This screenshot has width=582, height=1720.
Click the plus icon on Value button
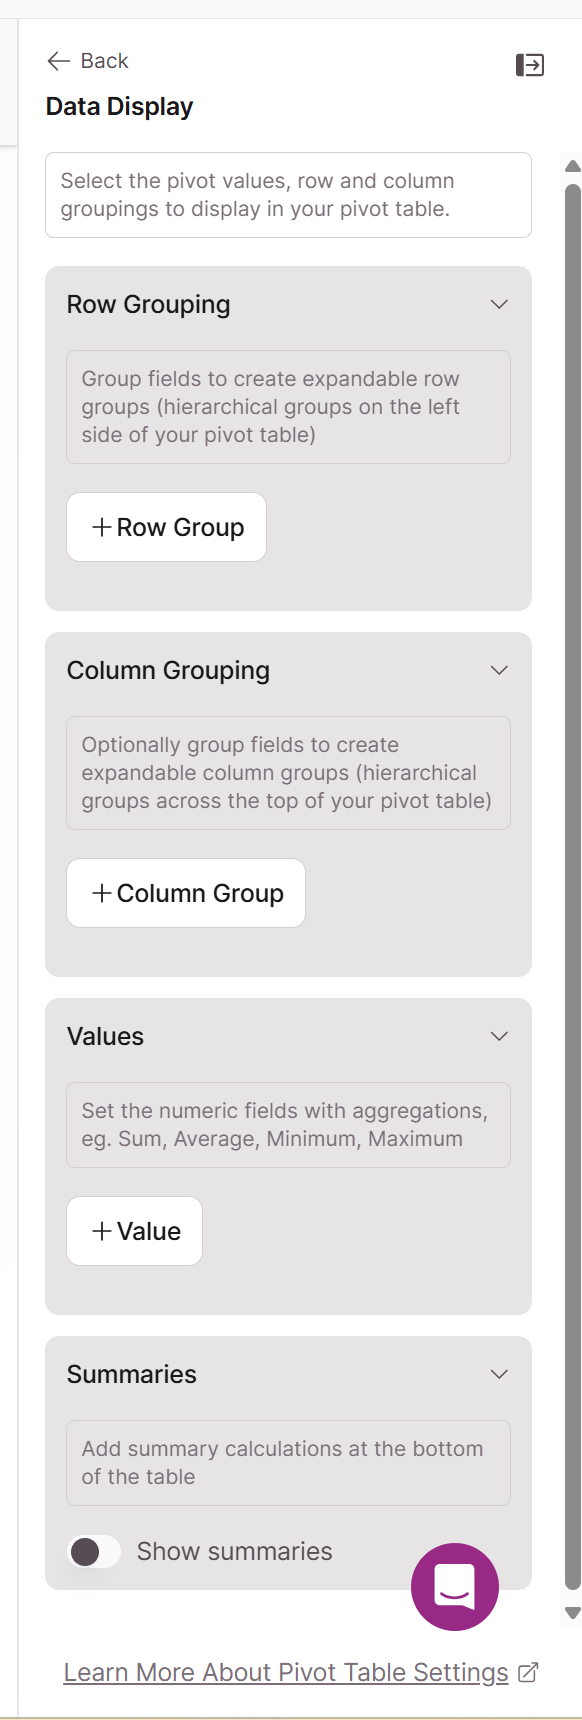(101, 1231)
